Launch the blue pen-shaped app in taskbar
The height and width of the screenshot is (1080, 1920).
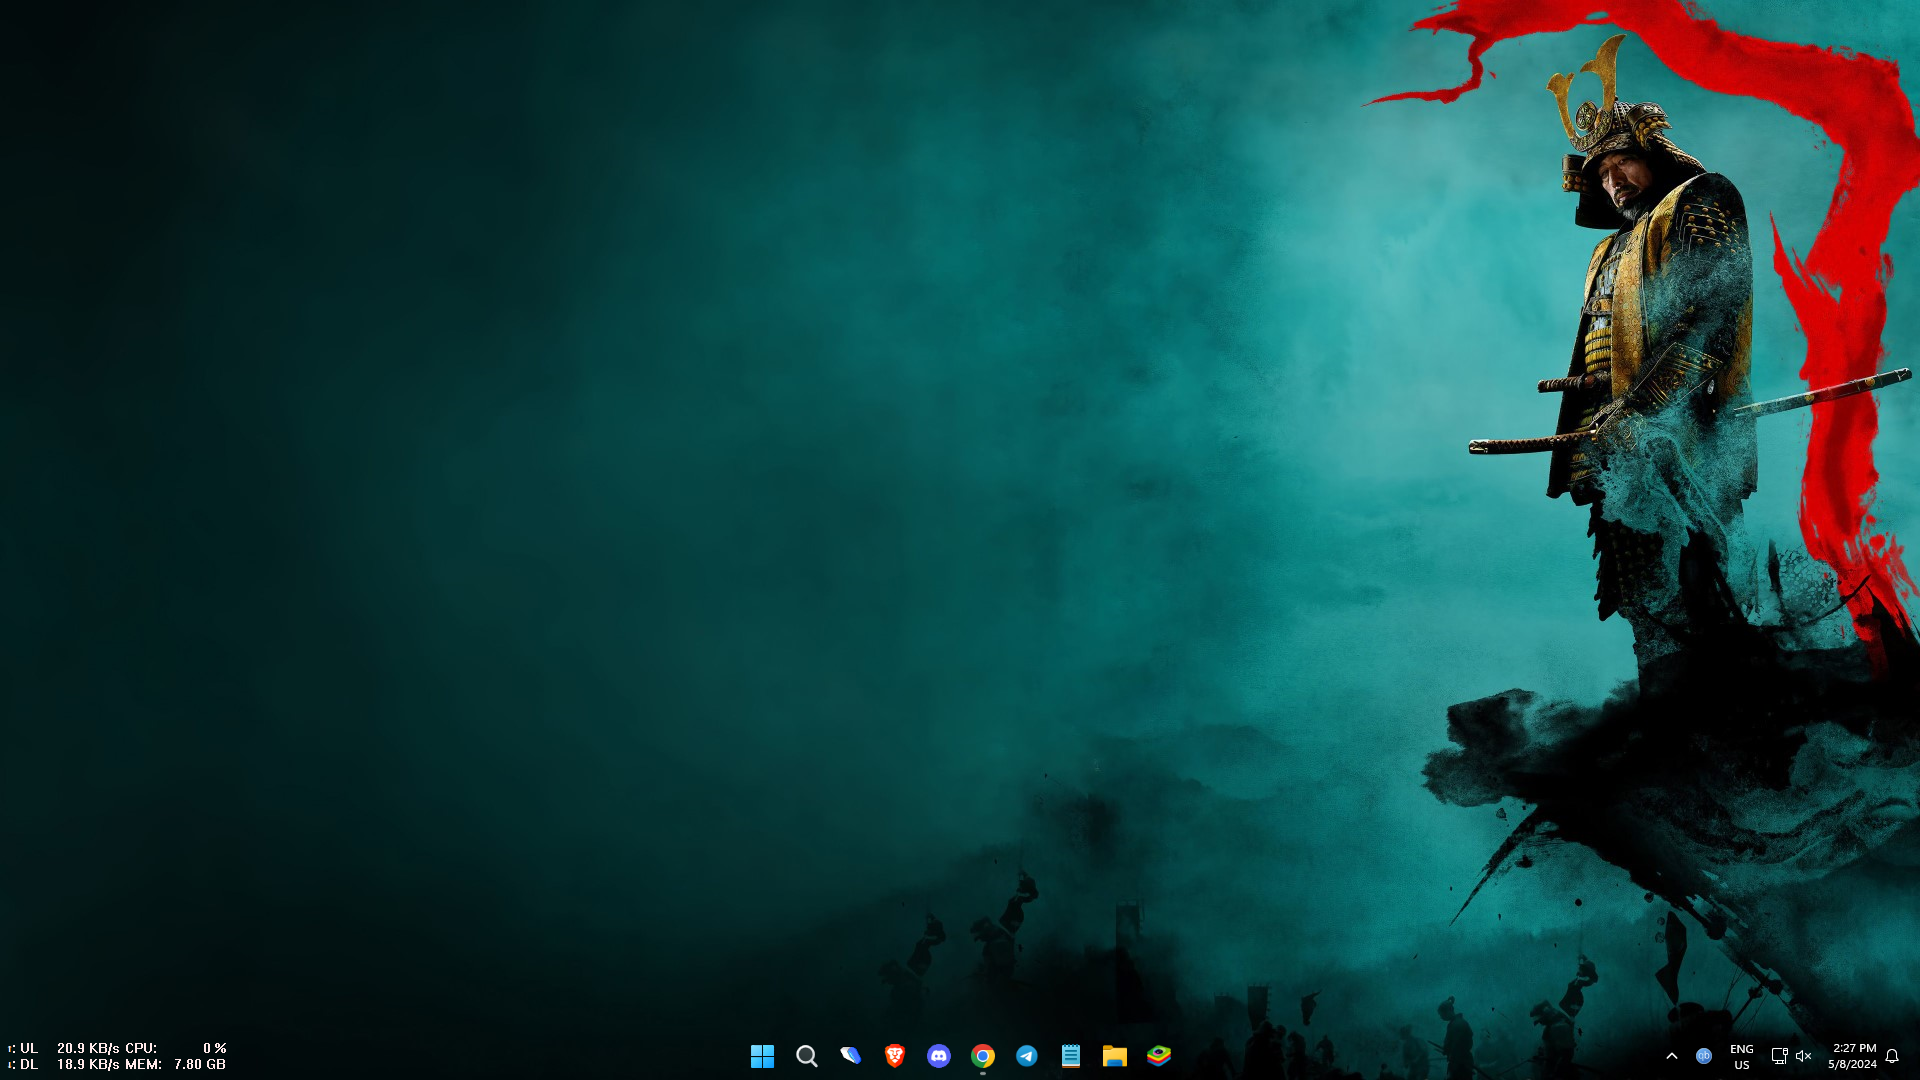pos(850,1056)
